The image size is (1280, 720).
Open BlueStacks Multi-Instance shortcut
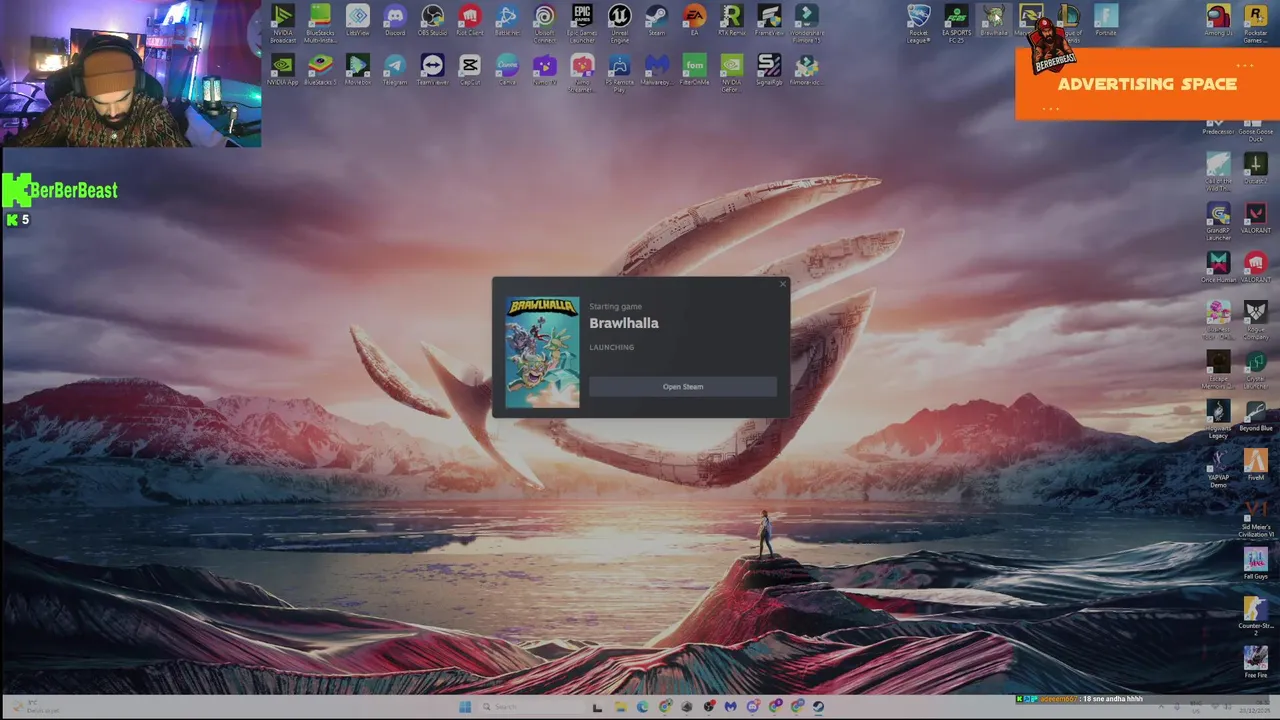(x=320, y=22)
